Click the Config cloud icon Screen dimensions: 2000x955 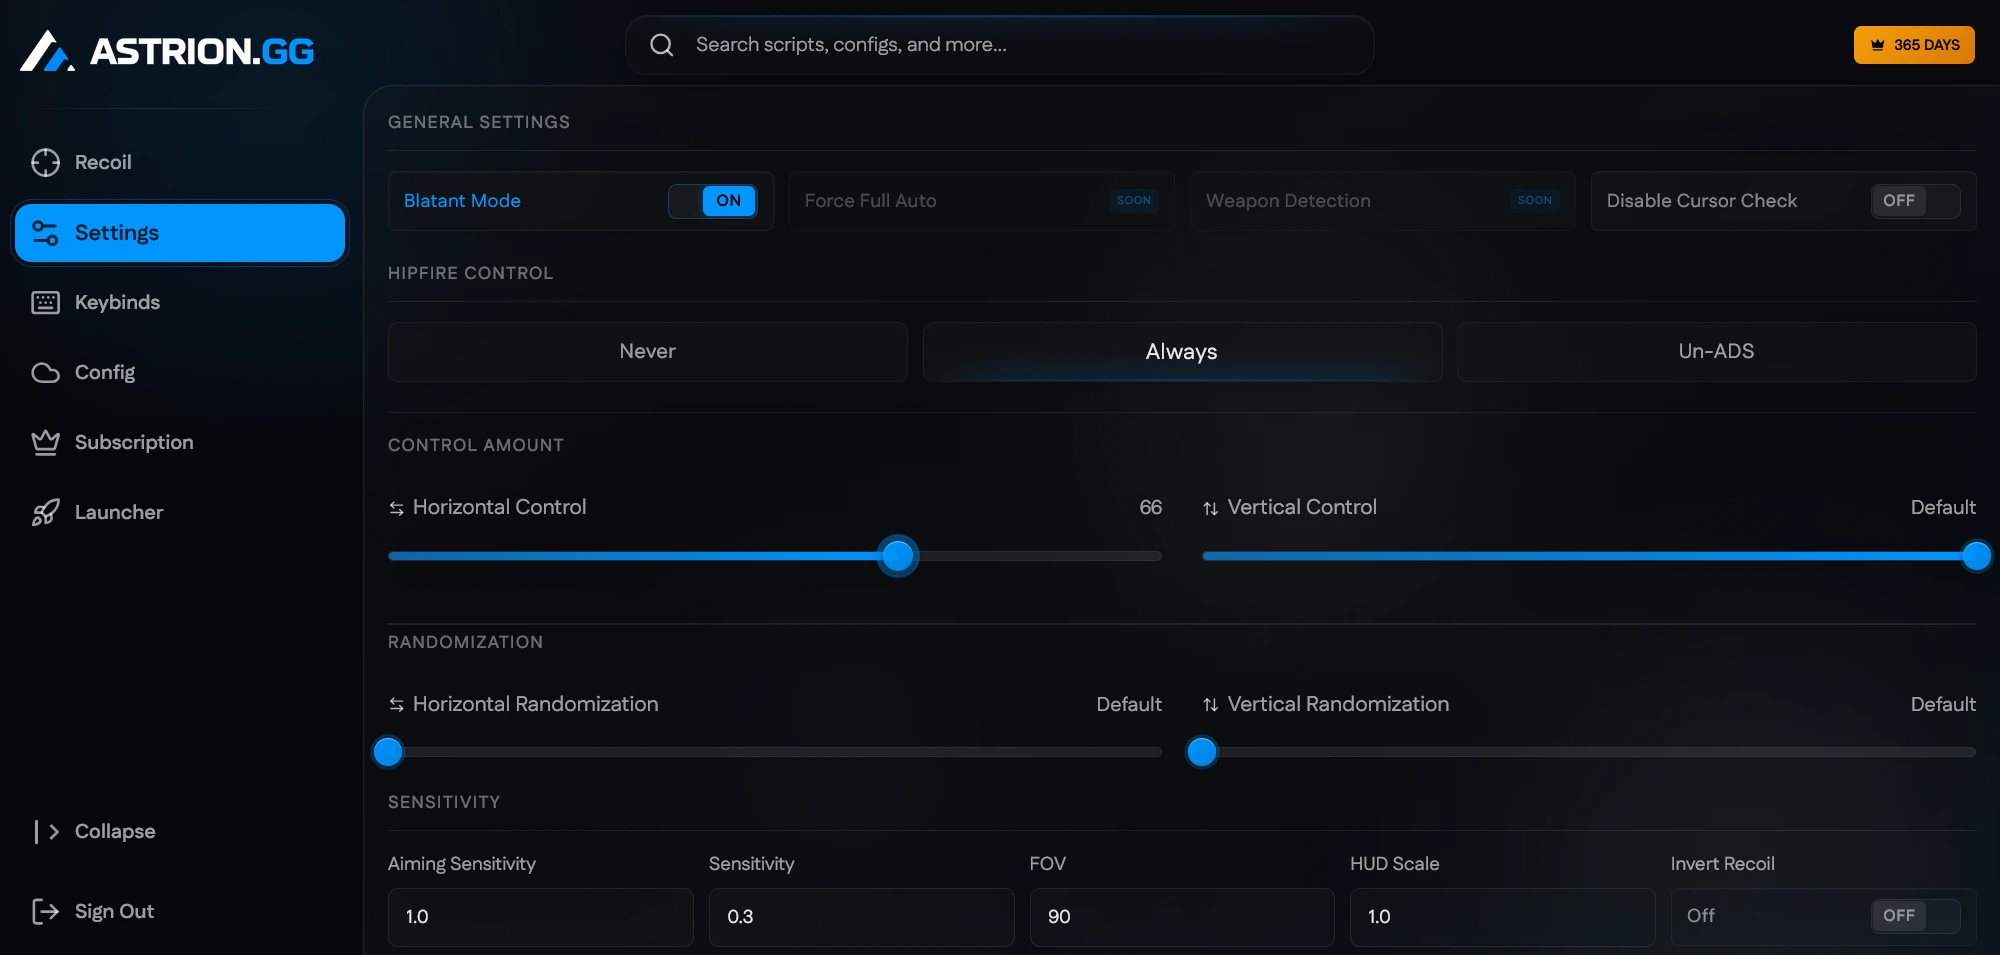coord(45,372)
